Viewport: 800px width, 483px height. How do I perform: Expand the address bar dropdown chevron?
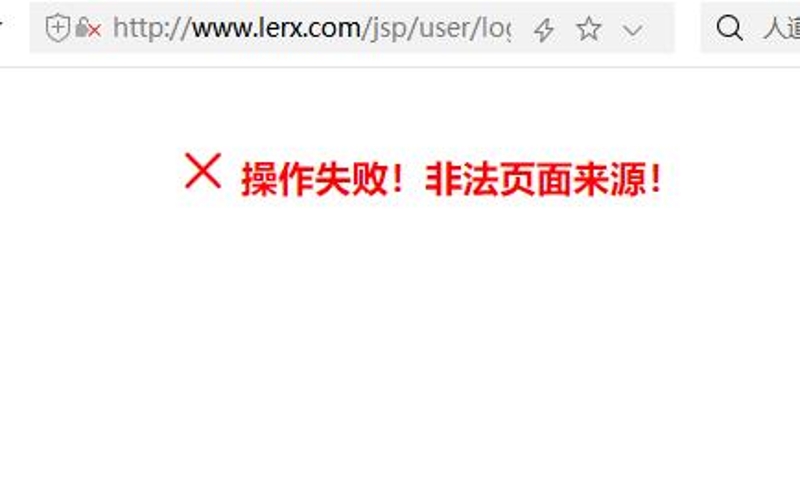point(633,31)
